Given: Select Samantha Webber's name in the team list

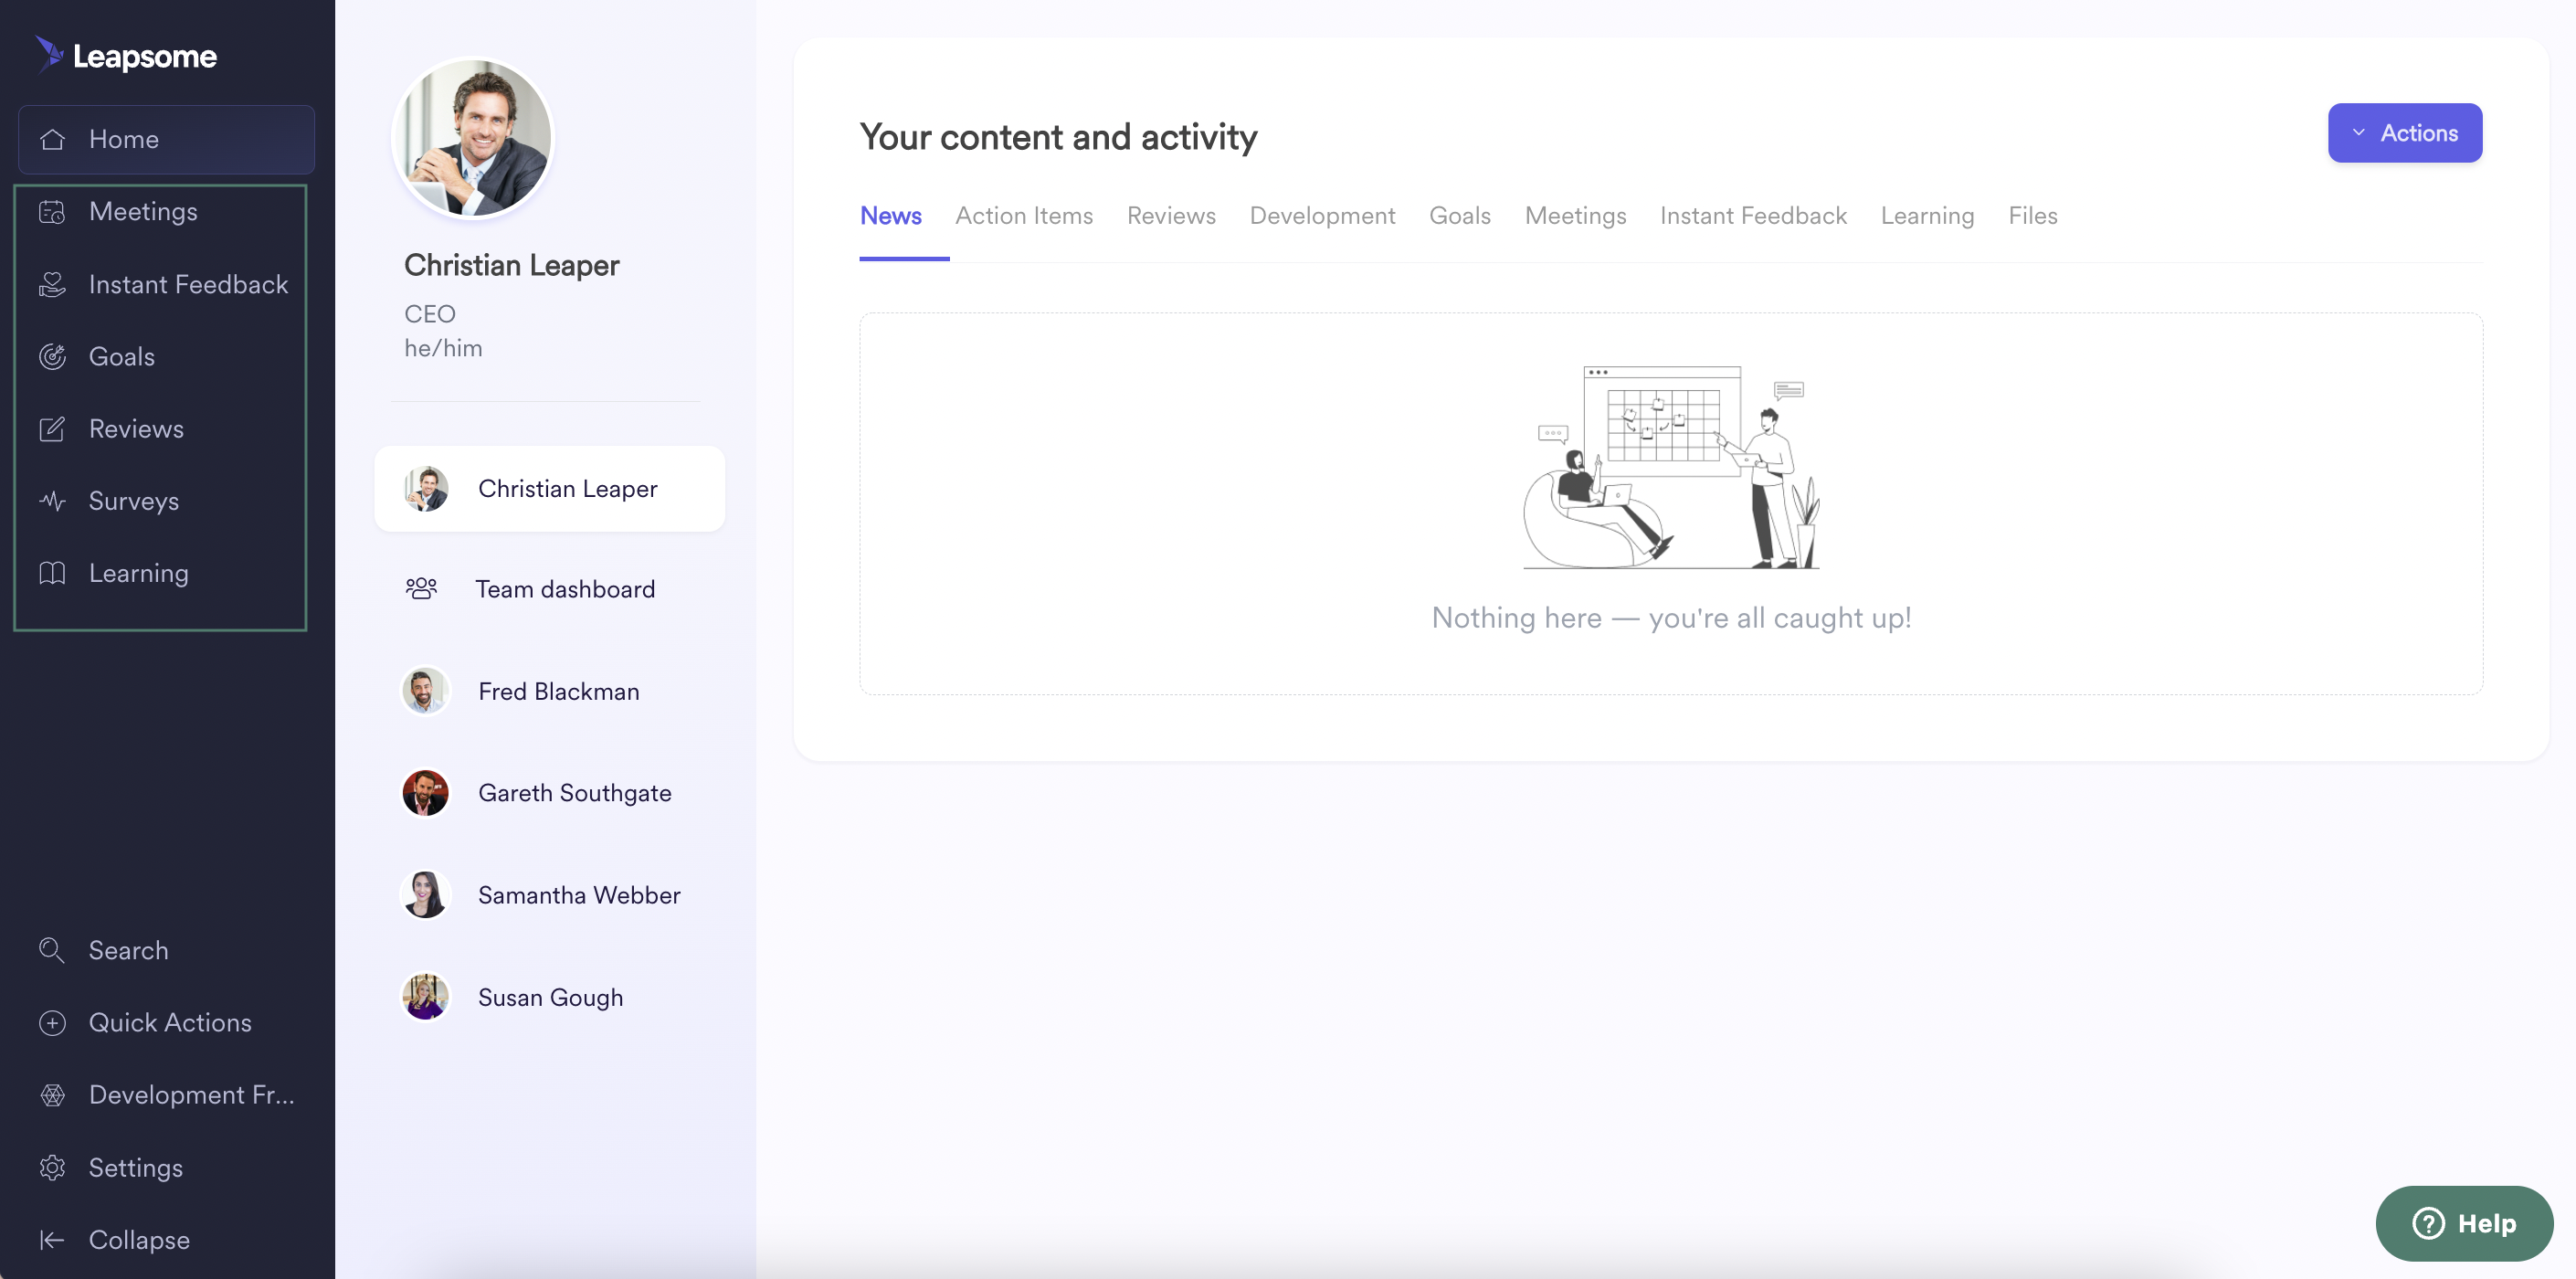Looking at the screenshot, I should 579,896.
